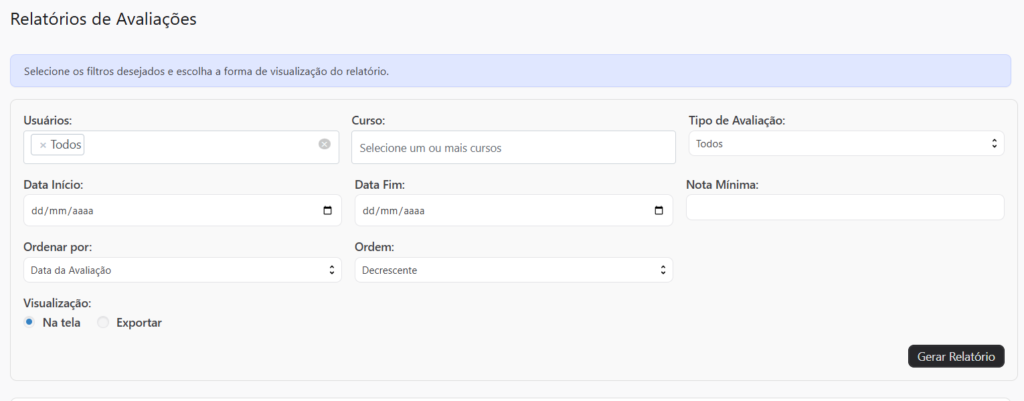Click the "Todos" chip text in Usuários
Screen dimensions: 1024x401
pos(66,145)
